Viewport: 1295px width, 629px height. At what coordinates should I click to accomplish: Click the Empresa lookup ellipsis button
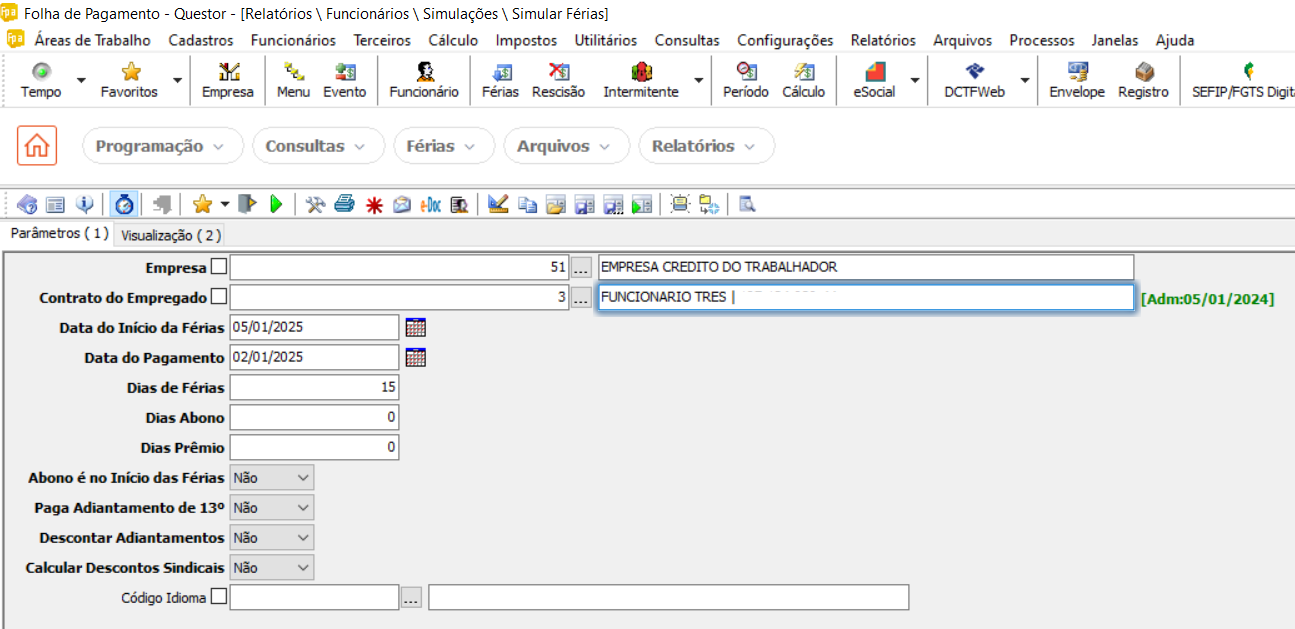coord(582,268)
